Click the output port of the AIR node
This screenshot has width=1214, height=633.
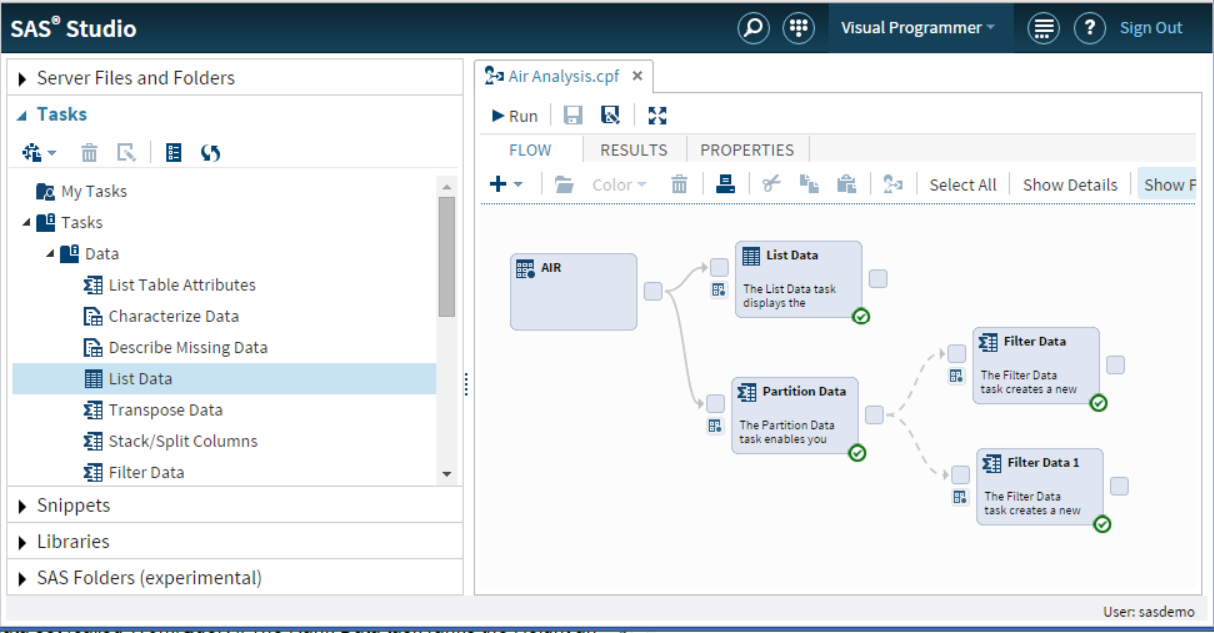pos(653,291)
